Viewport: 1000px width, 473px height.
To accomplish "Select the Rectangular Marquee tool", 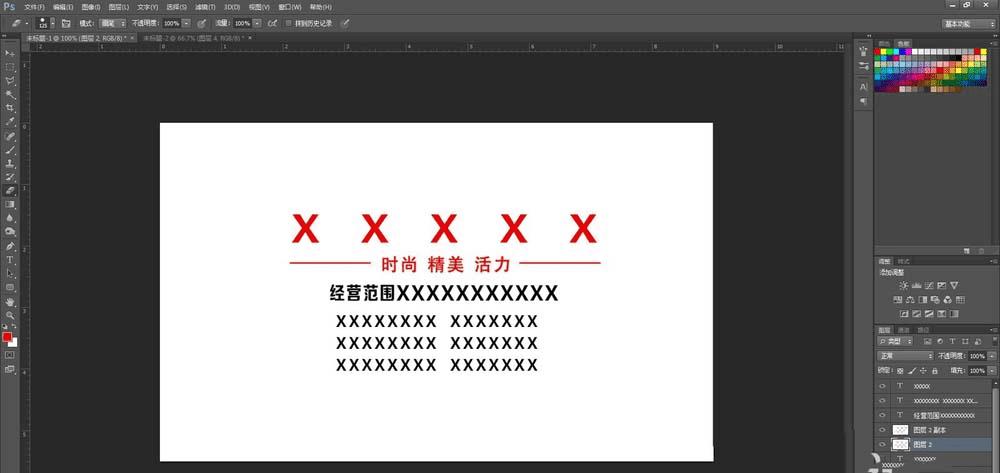I will pyautogui.click(x=10, y=67).
